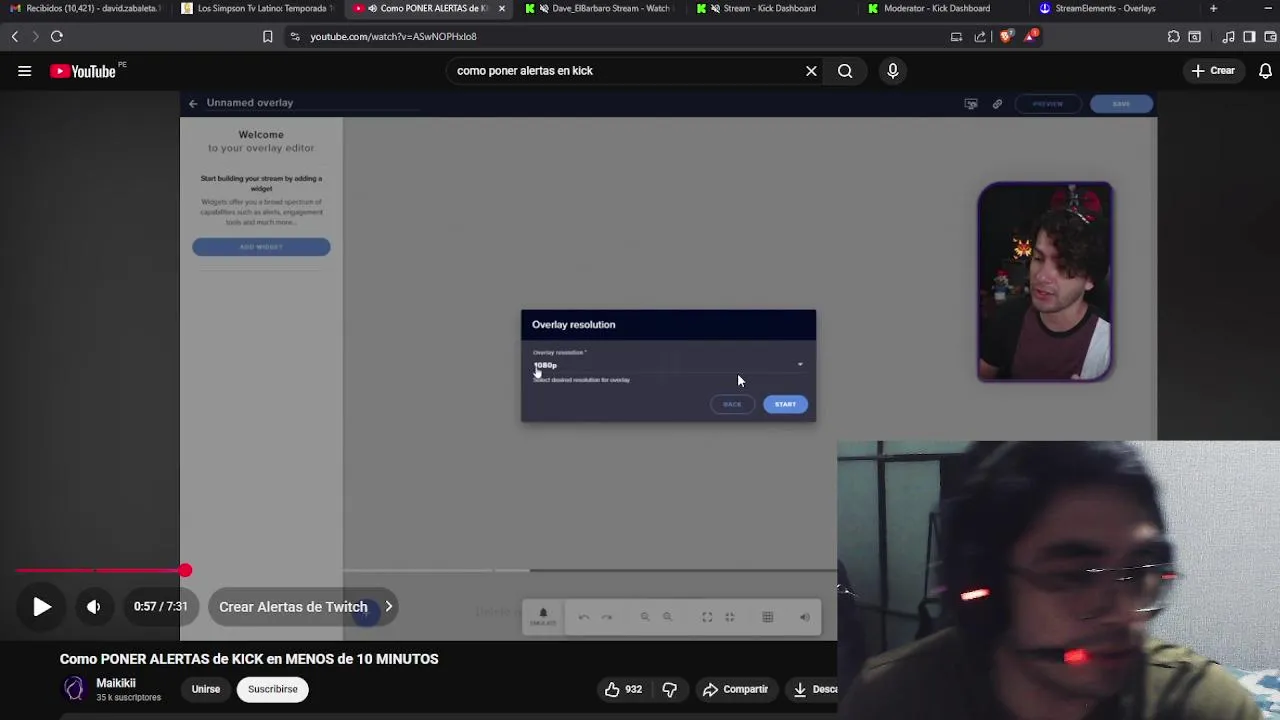Open Brave Shields lion icon
1280x720 pixels.
(1005, 36)
